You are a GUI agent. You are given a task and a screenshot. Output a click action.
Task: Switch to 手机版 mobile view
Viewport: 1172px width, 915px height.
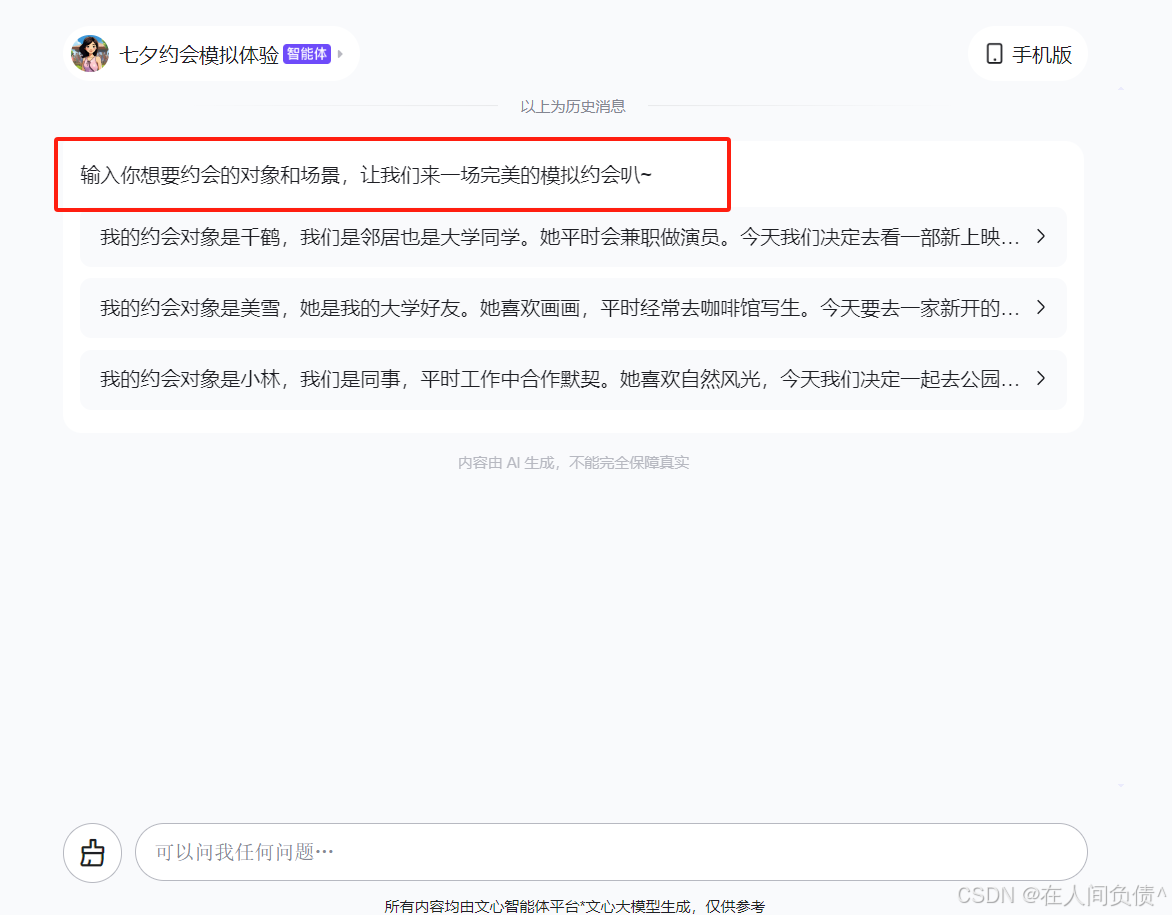click(1028, 54)
